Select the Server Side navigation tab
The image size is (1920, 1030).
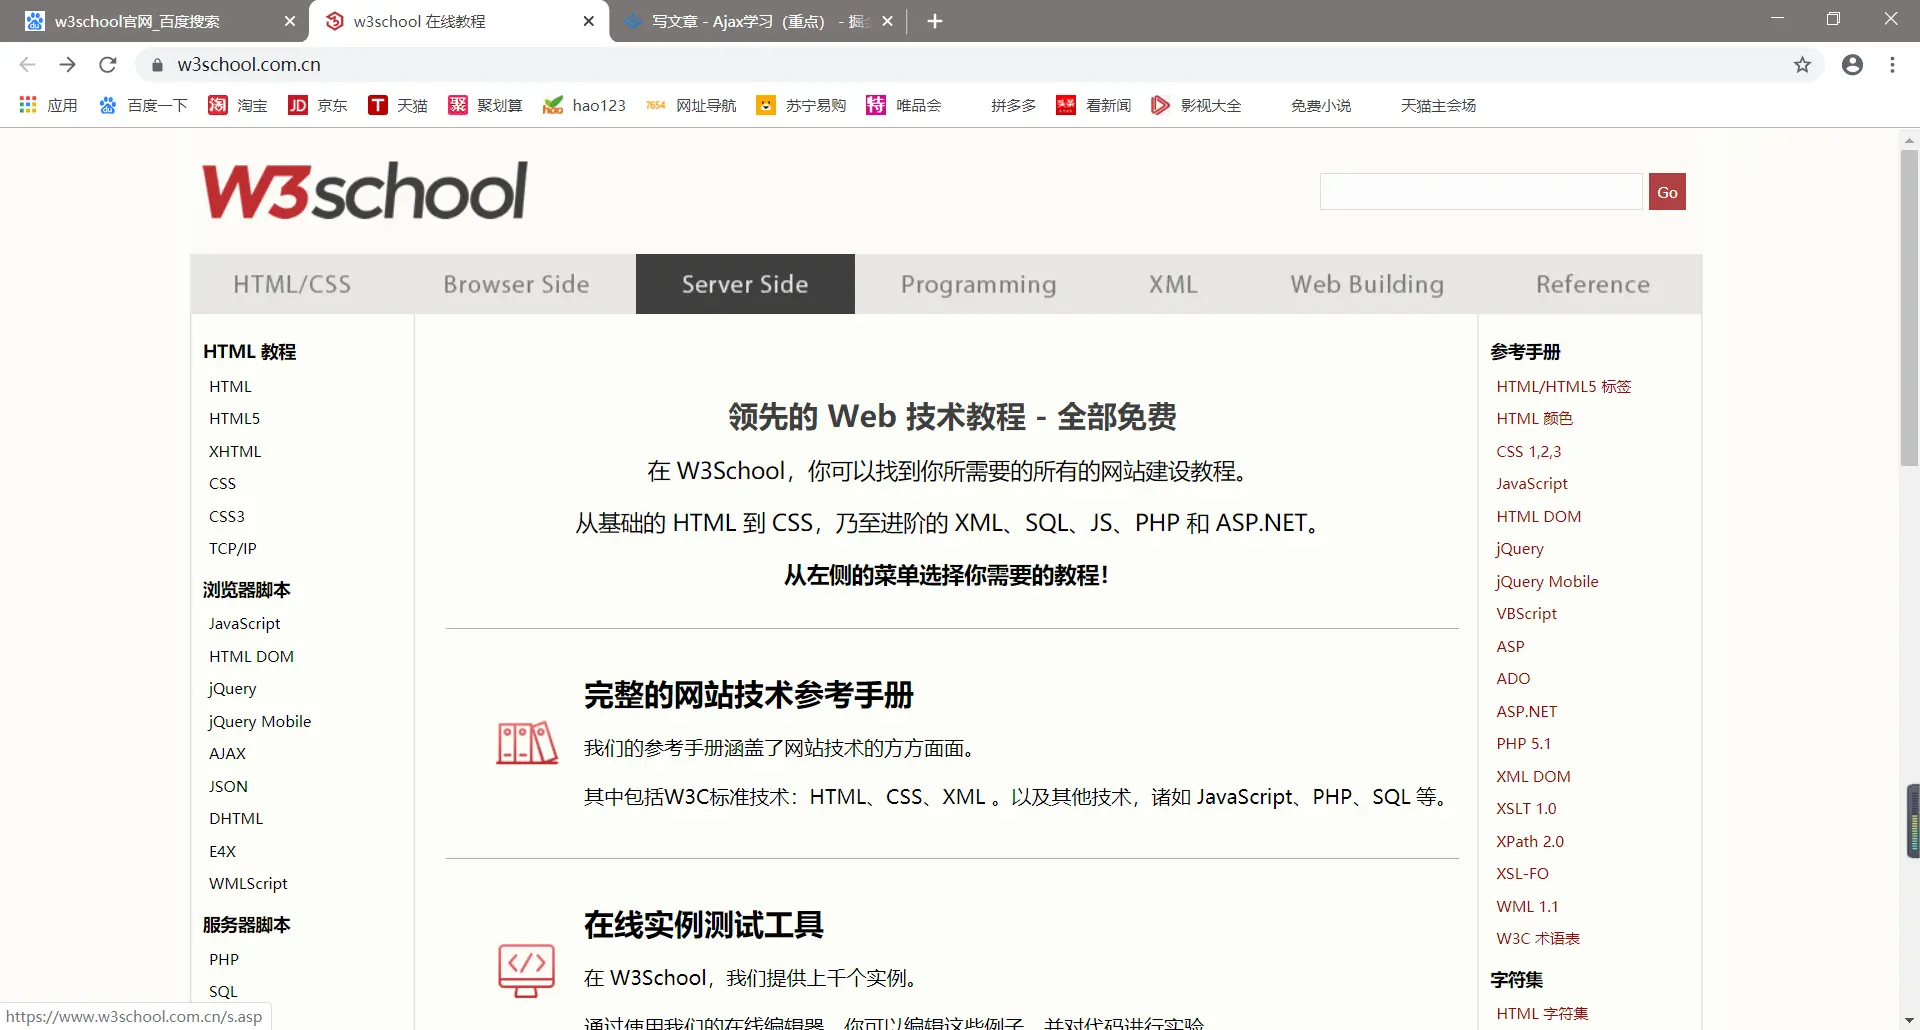tap(745, 284)
